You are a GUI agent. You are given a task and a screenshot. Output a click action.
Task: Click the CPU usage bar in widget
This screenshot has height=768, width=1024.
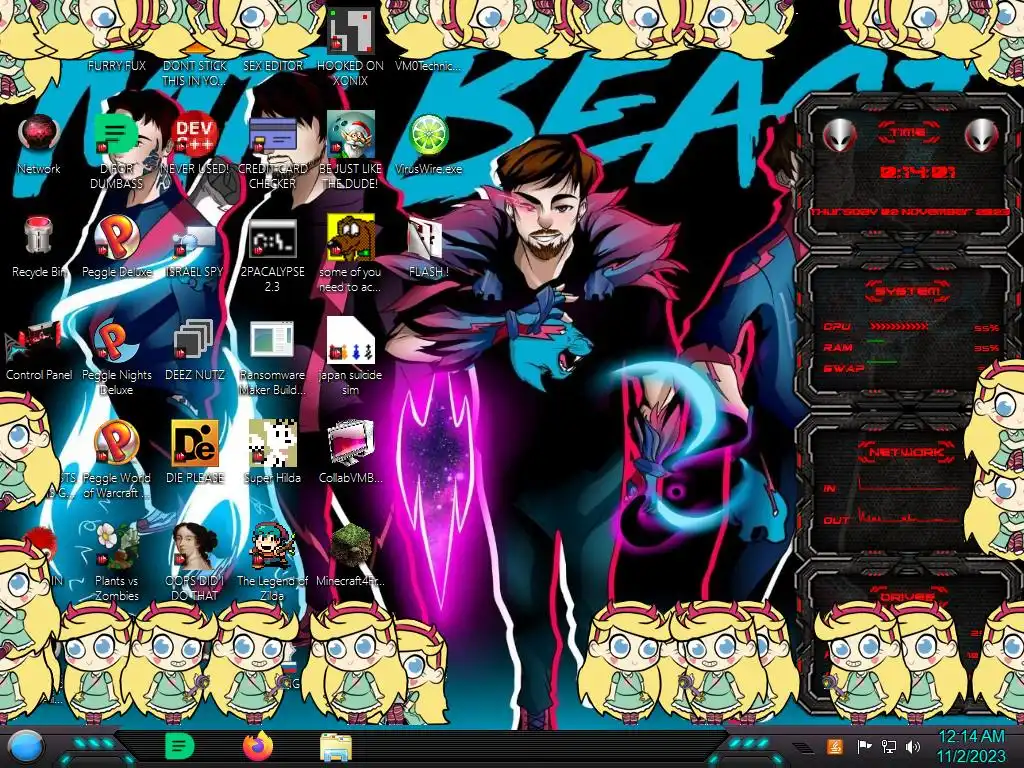pyautogui.click(x=899, y=327)
